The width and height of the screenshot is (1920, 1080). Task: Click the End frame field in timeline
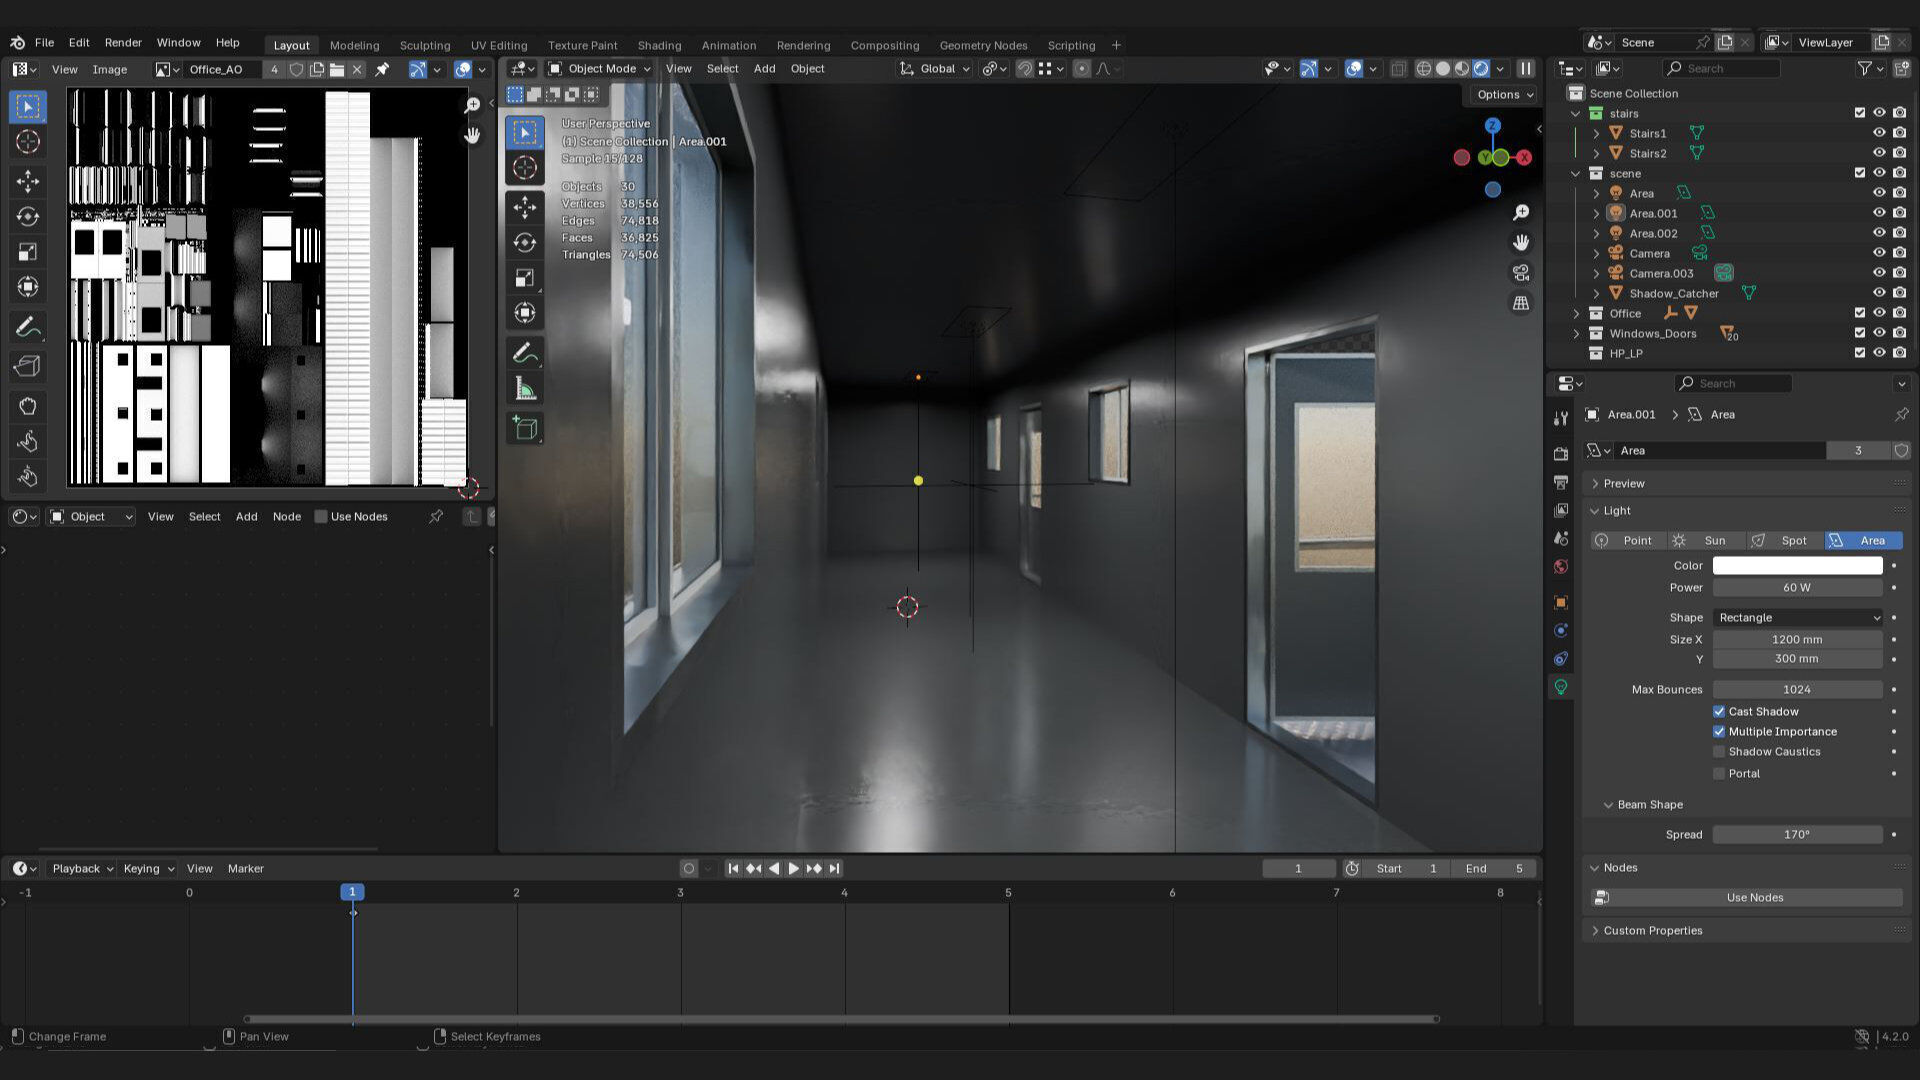pyautogui.click(x=1494, y=869)
